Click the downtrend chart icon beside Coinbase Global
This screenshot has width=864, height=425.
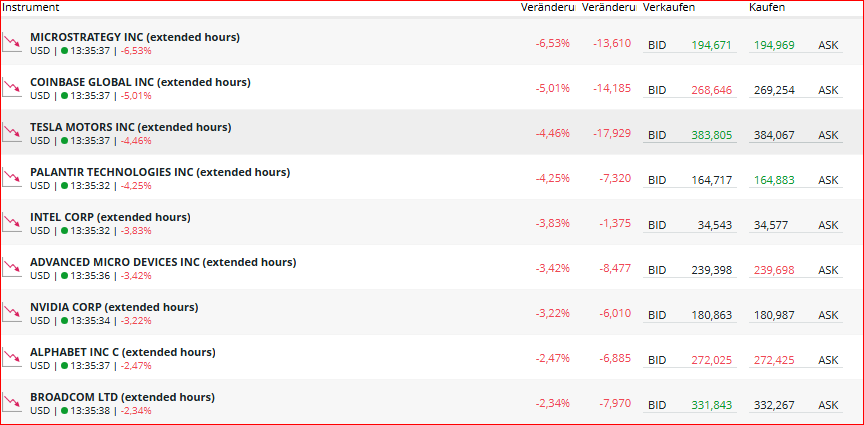[12, 88]
